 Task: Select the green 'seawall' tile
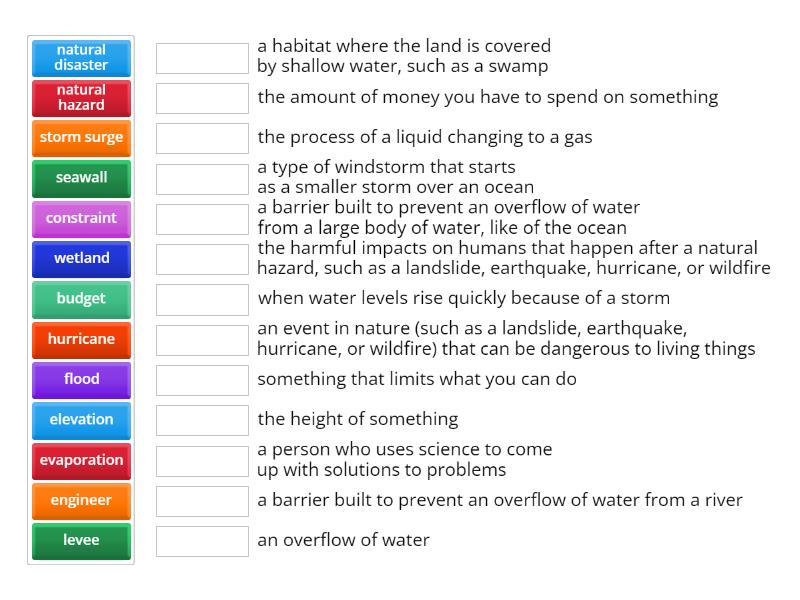click(81, 178)
